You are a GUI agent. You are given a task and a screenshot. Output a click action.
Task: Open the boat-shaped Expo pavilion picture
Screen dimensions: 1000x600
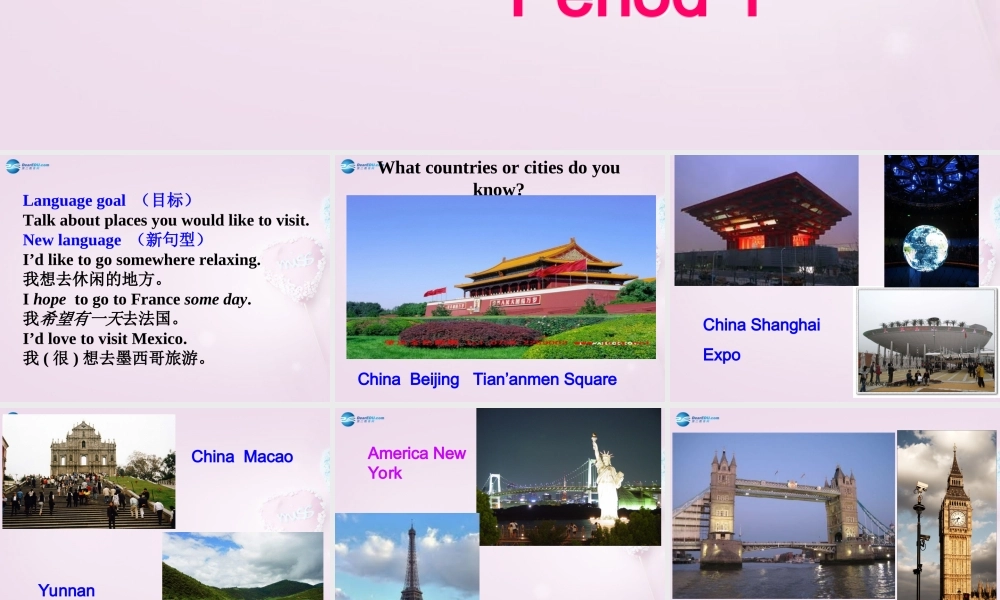926,340
